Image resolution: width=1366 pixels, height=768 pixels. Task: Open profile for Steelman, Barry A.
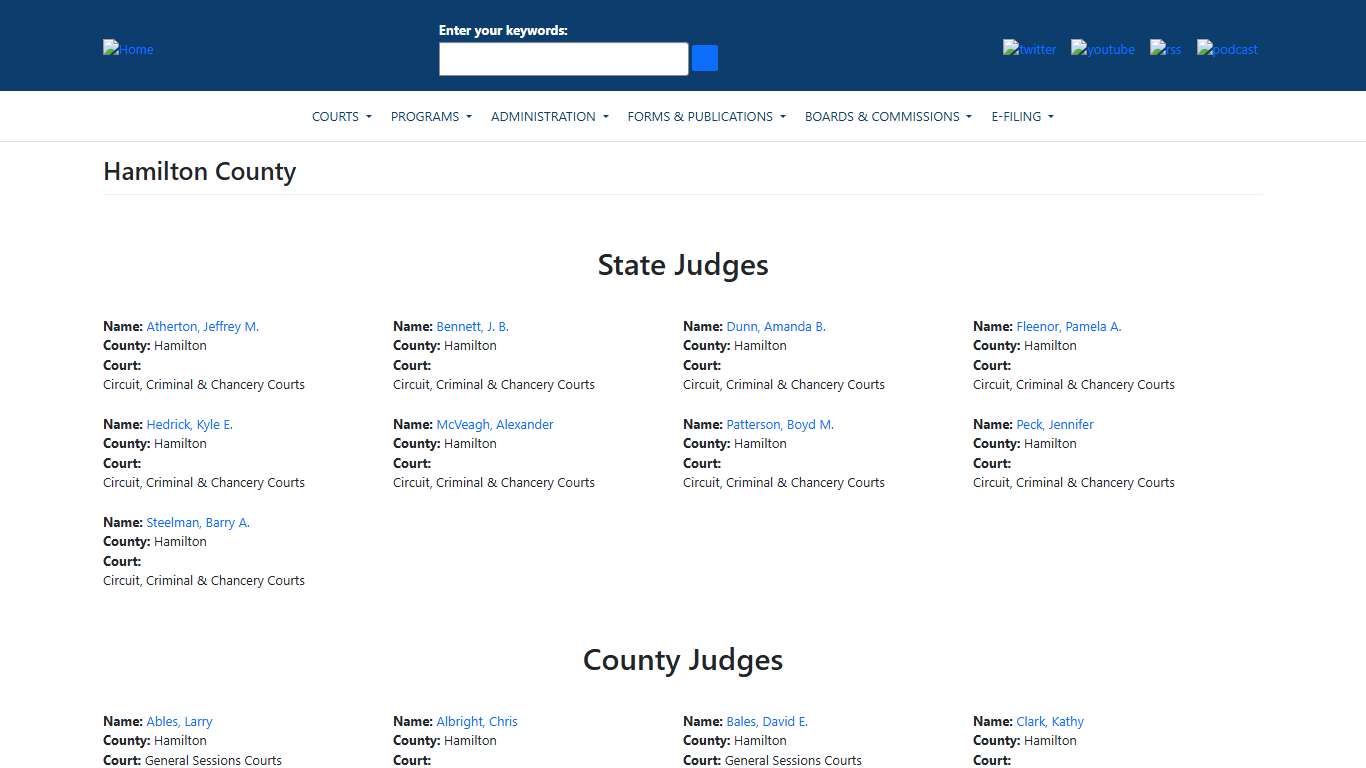(198, 522)
